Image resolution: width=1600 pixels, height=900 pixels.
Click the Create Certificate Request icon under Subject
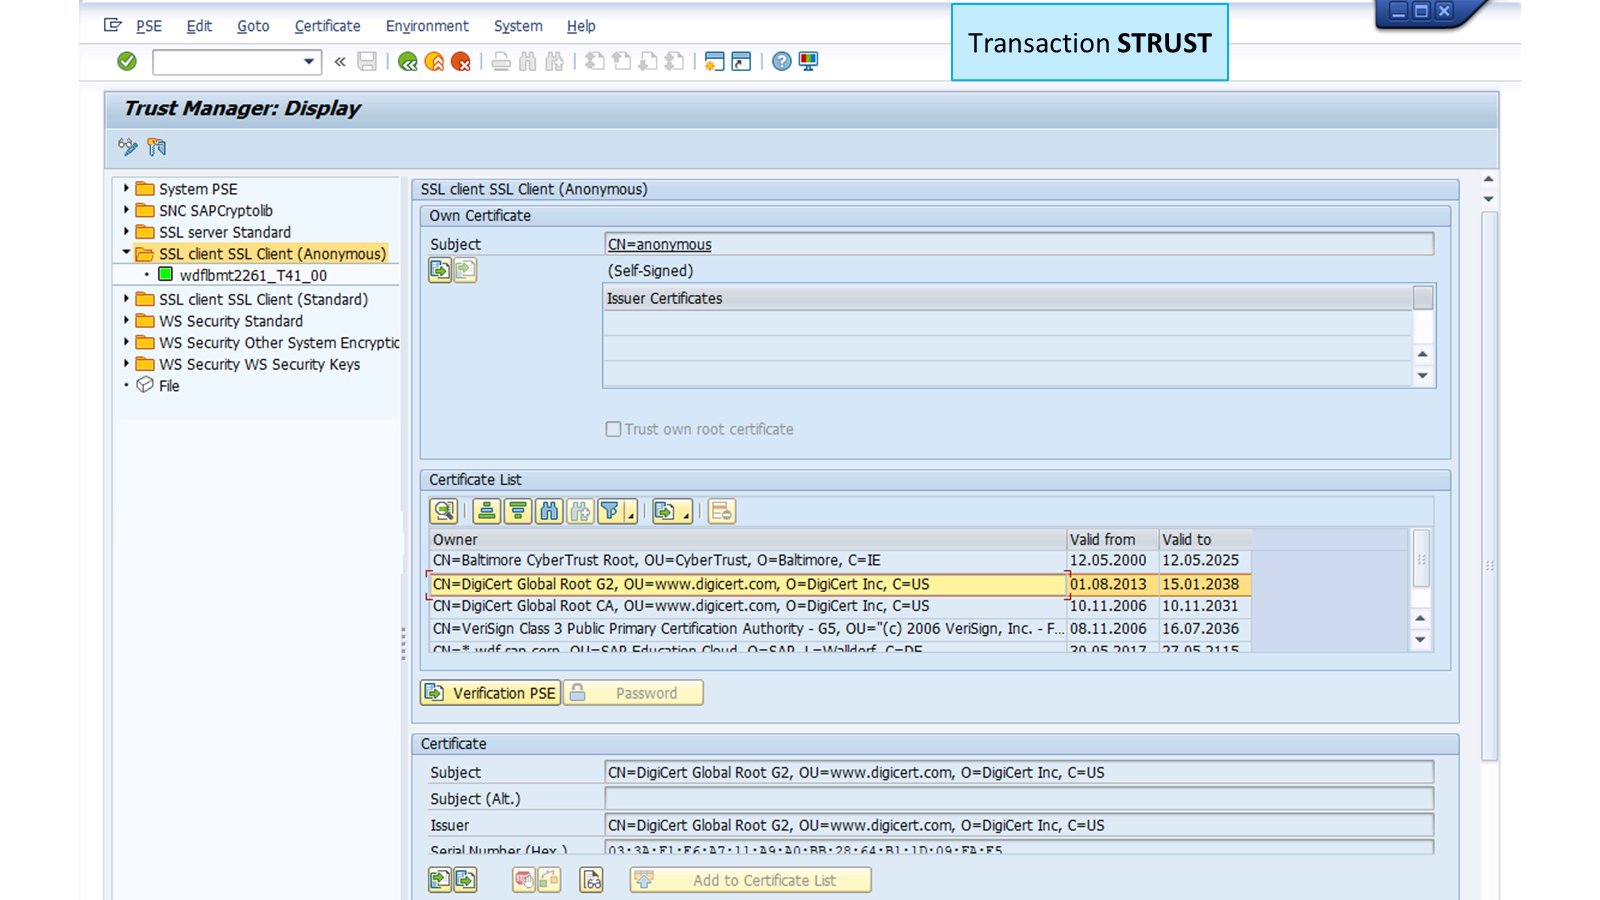[x=440, y=270]
